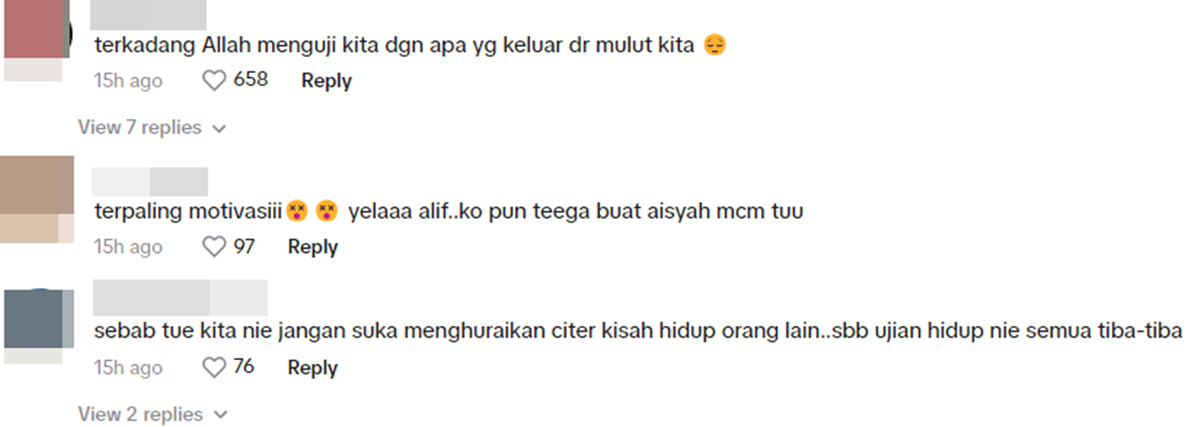The height and width of the screenshot is (427, 1200).
Task: Select the comment text starting 'sebab tue kita'
Action: (x=638, y=332)
